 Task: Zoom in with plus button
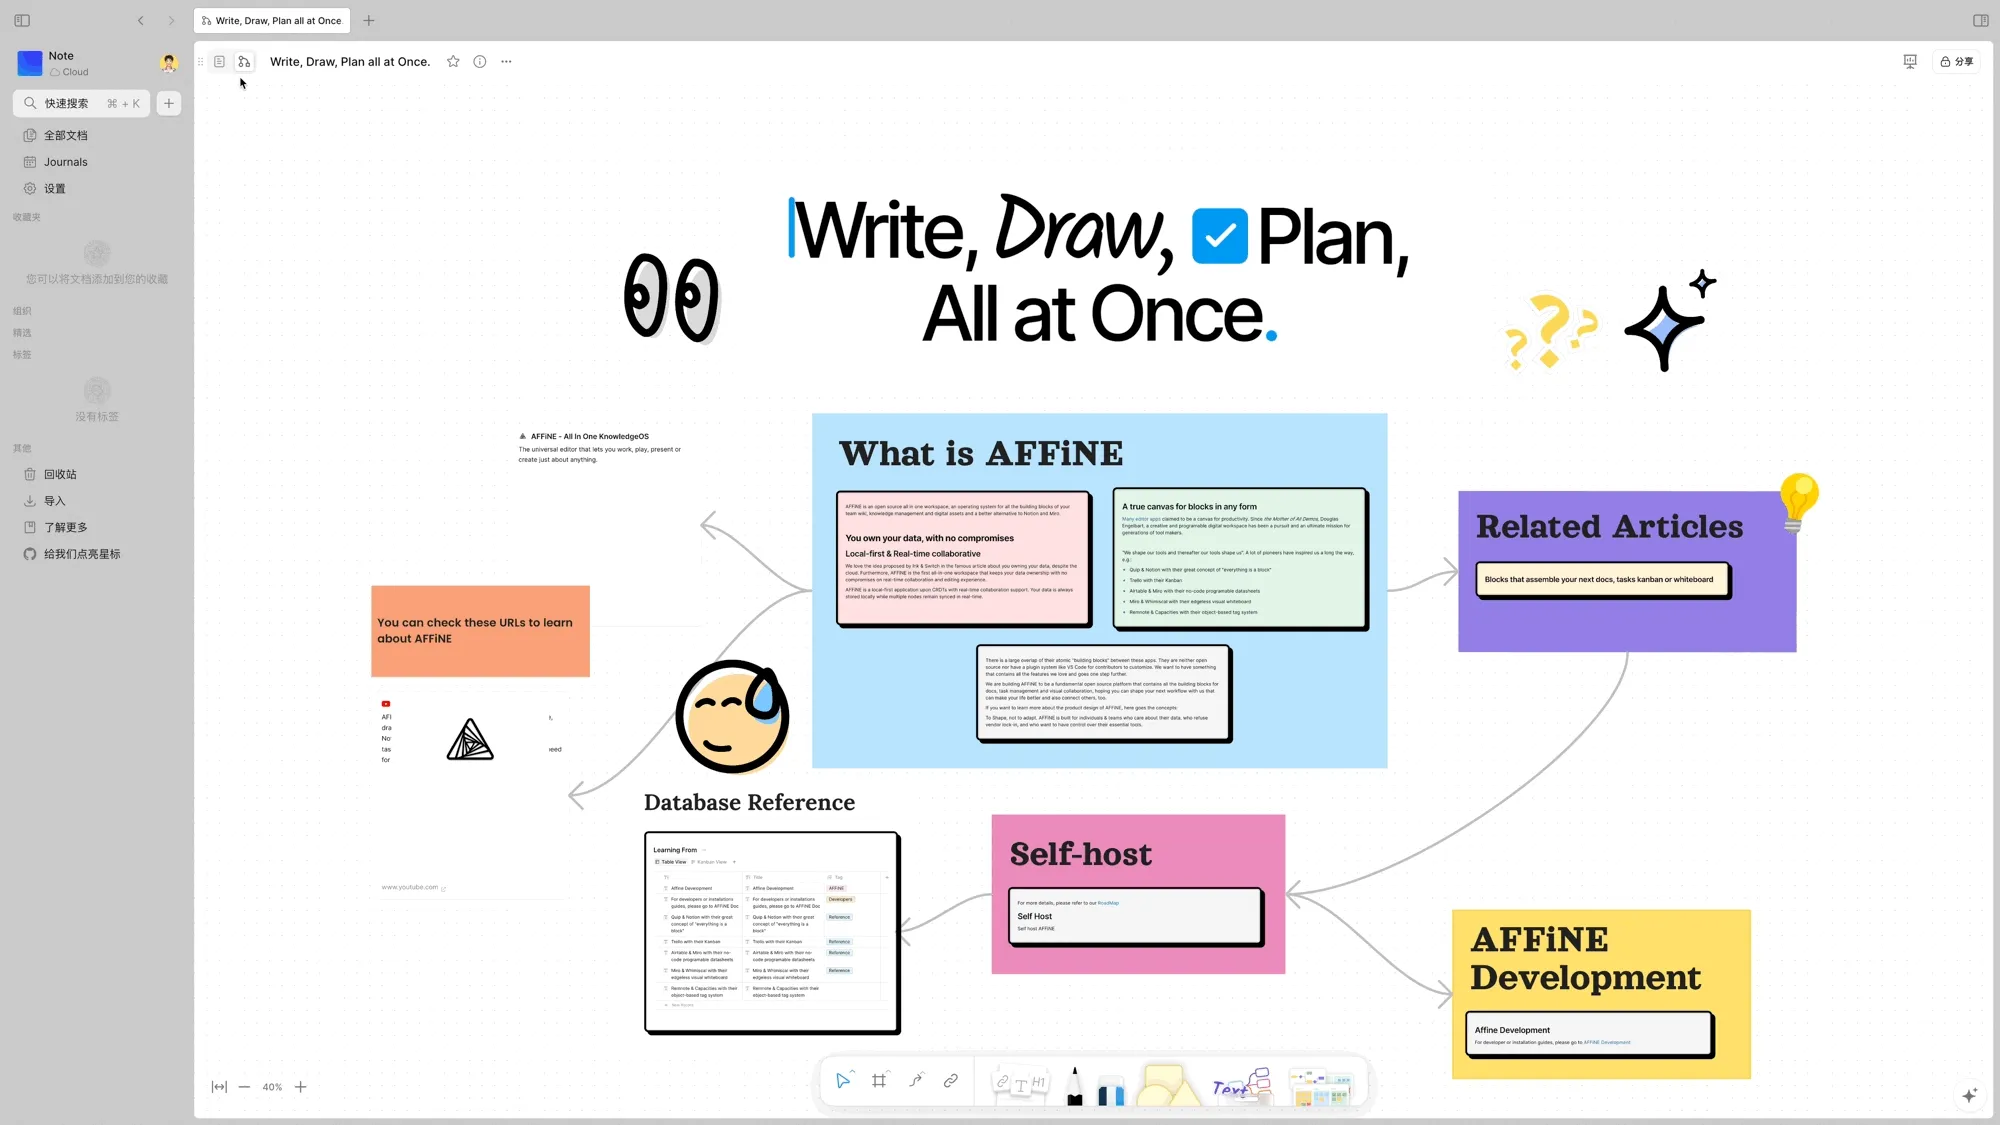[x=300, y=1087]
